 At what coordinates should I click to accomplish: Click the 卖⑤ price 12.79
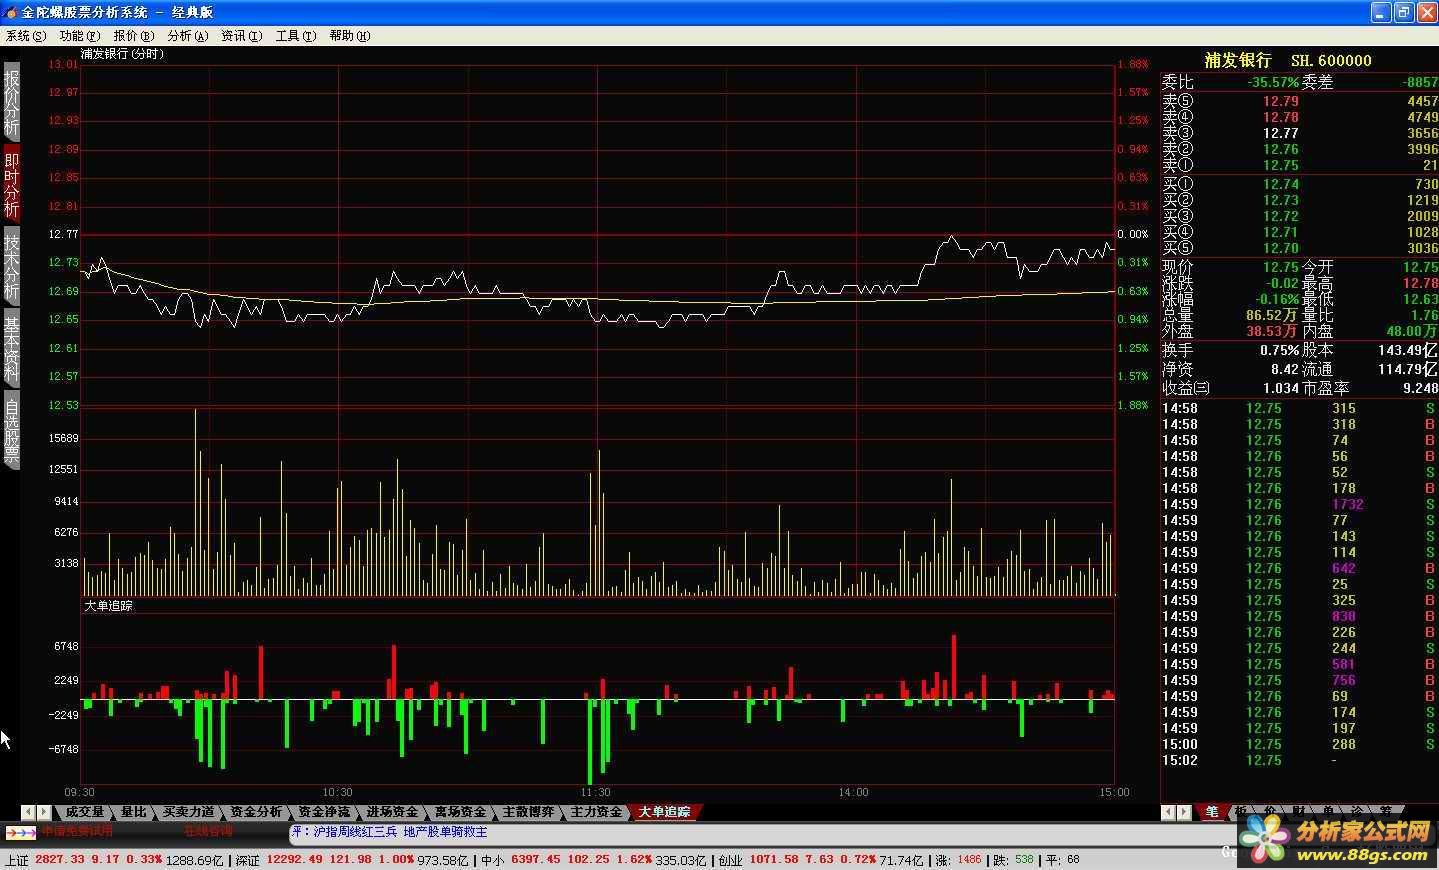[1280, 101]
